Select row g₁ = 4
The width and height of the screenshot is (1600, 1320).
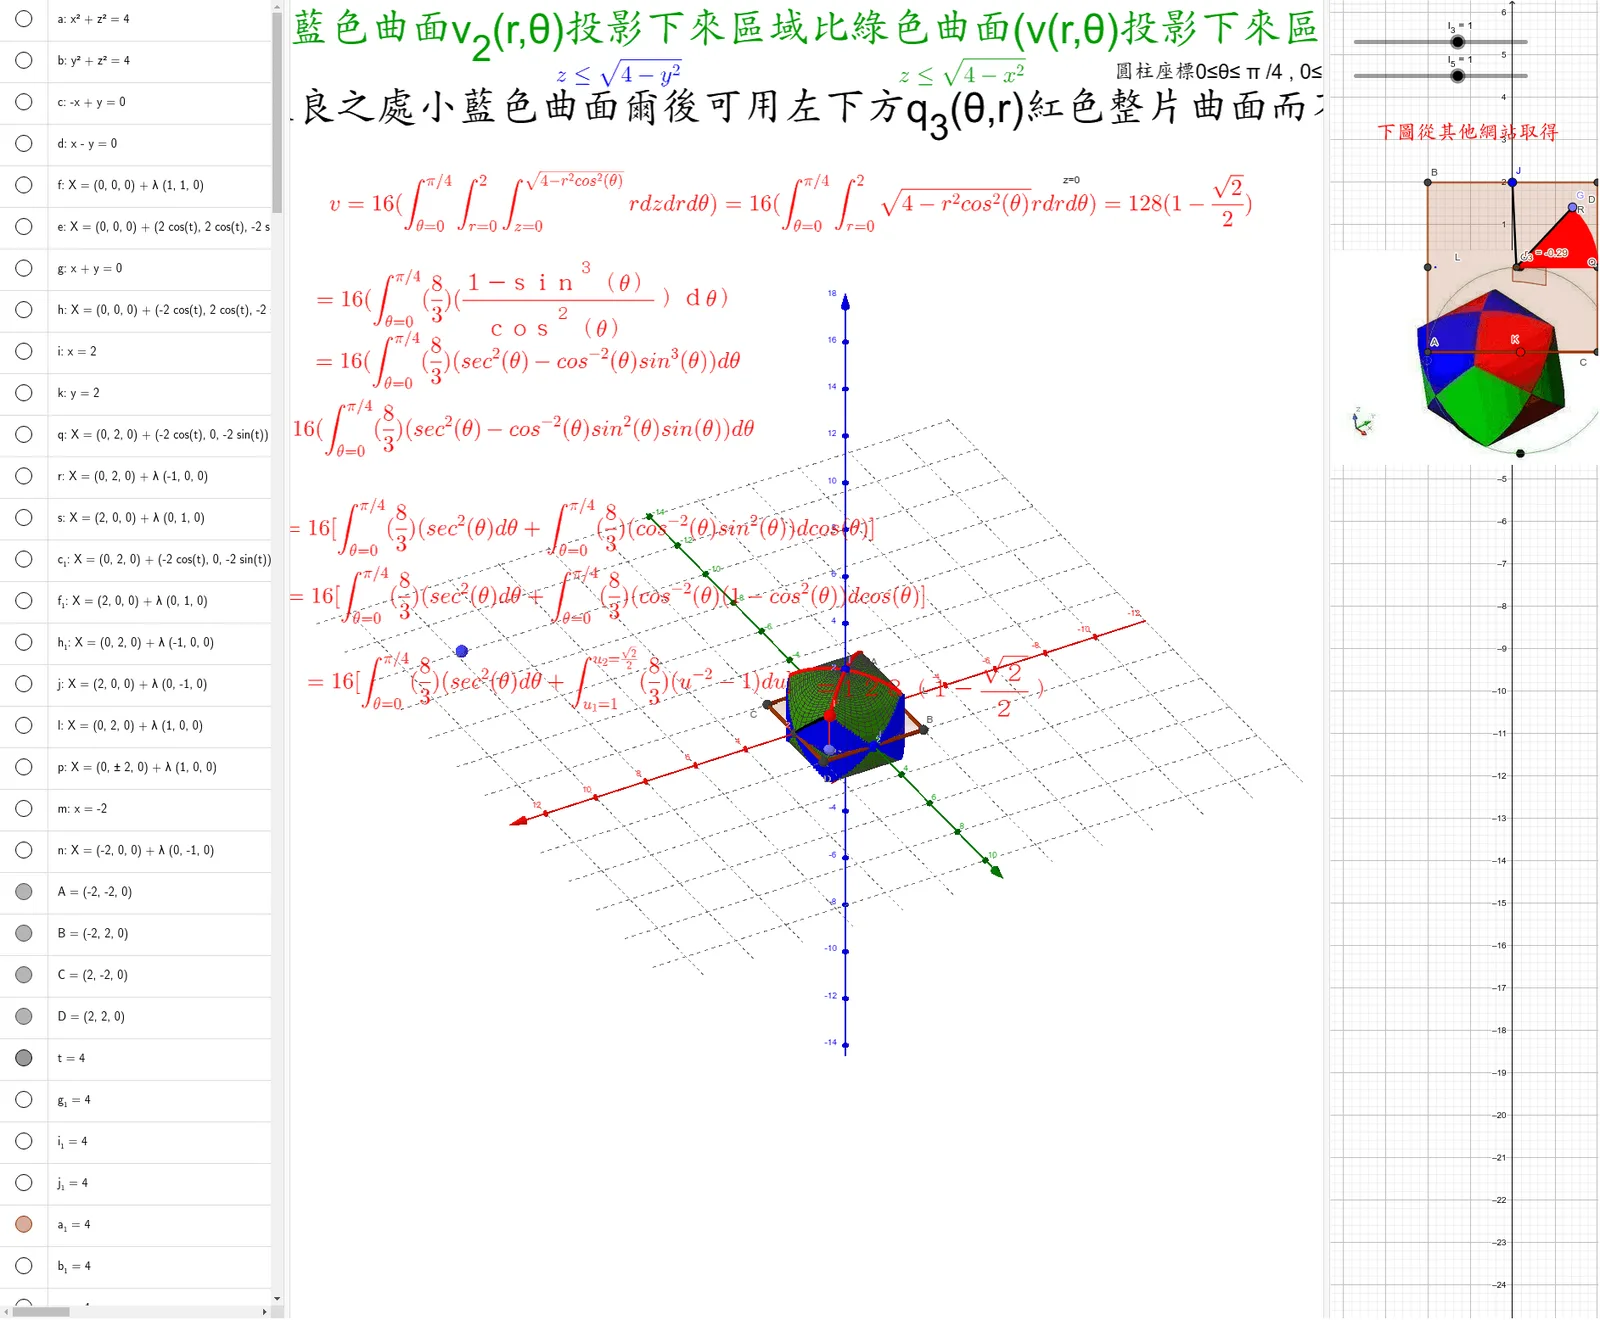coord(159,1099)
